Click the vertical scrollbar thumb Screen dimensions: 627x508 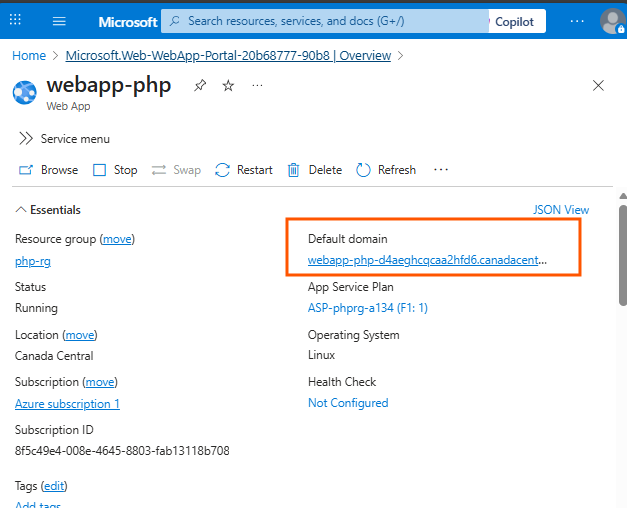623,256
